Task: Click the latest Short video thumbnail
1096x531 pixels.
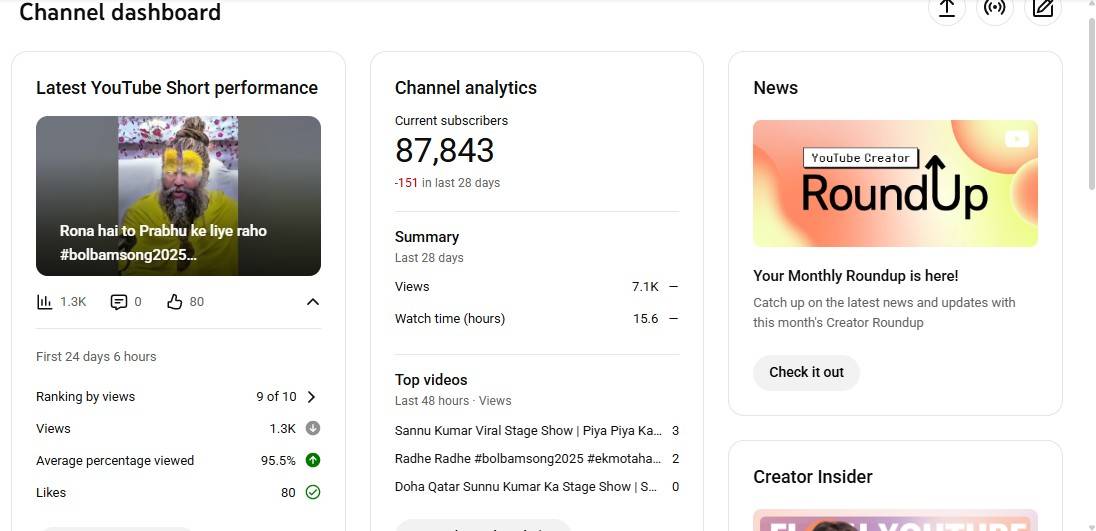Action: 178,196
